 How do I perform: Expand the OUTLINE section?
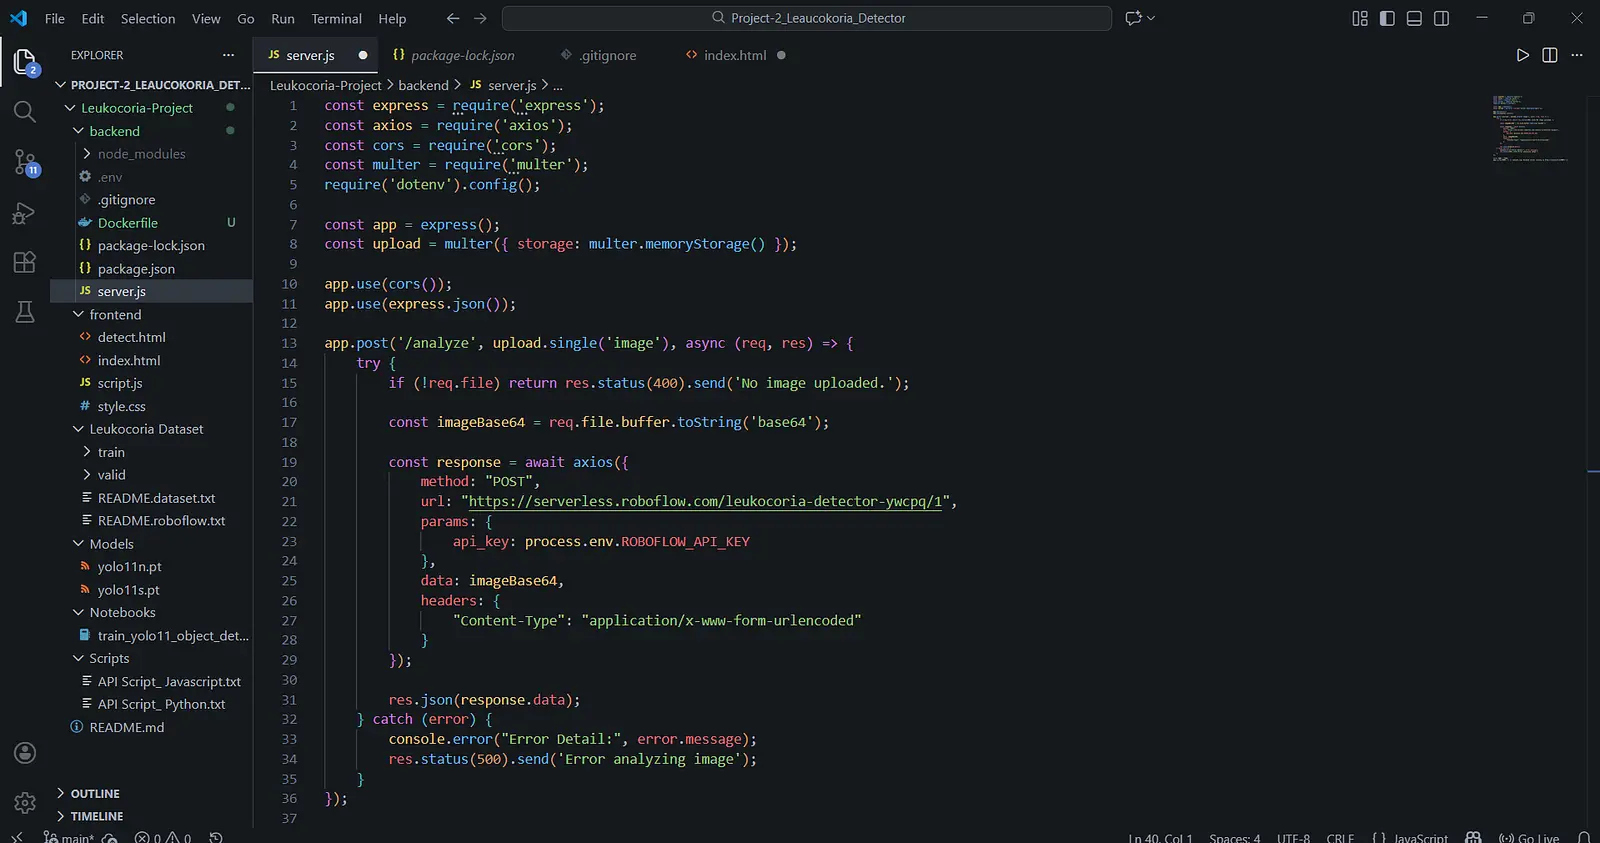95,793
